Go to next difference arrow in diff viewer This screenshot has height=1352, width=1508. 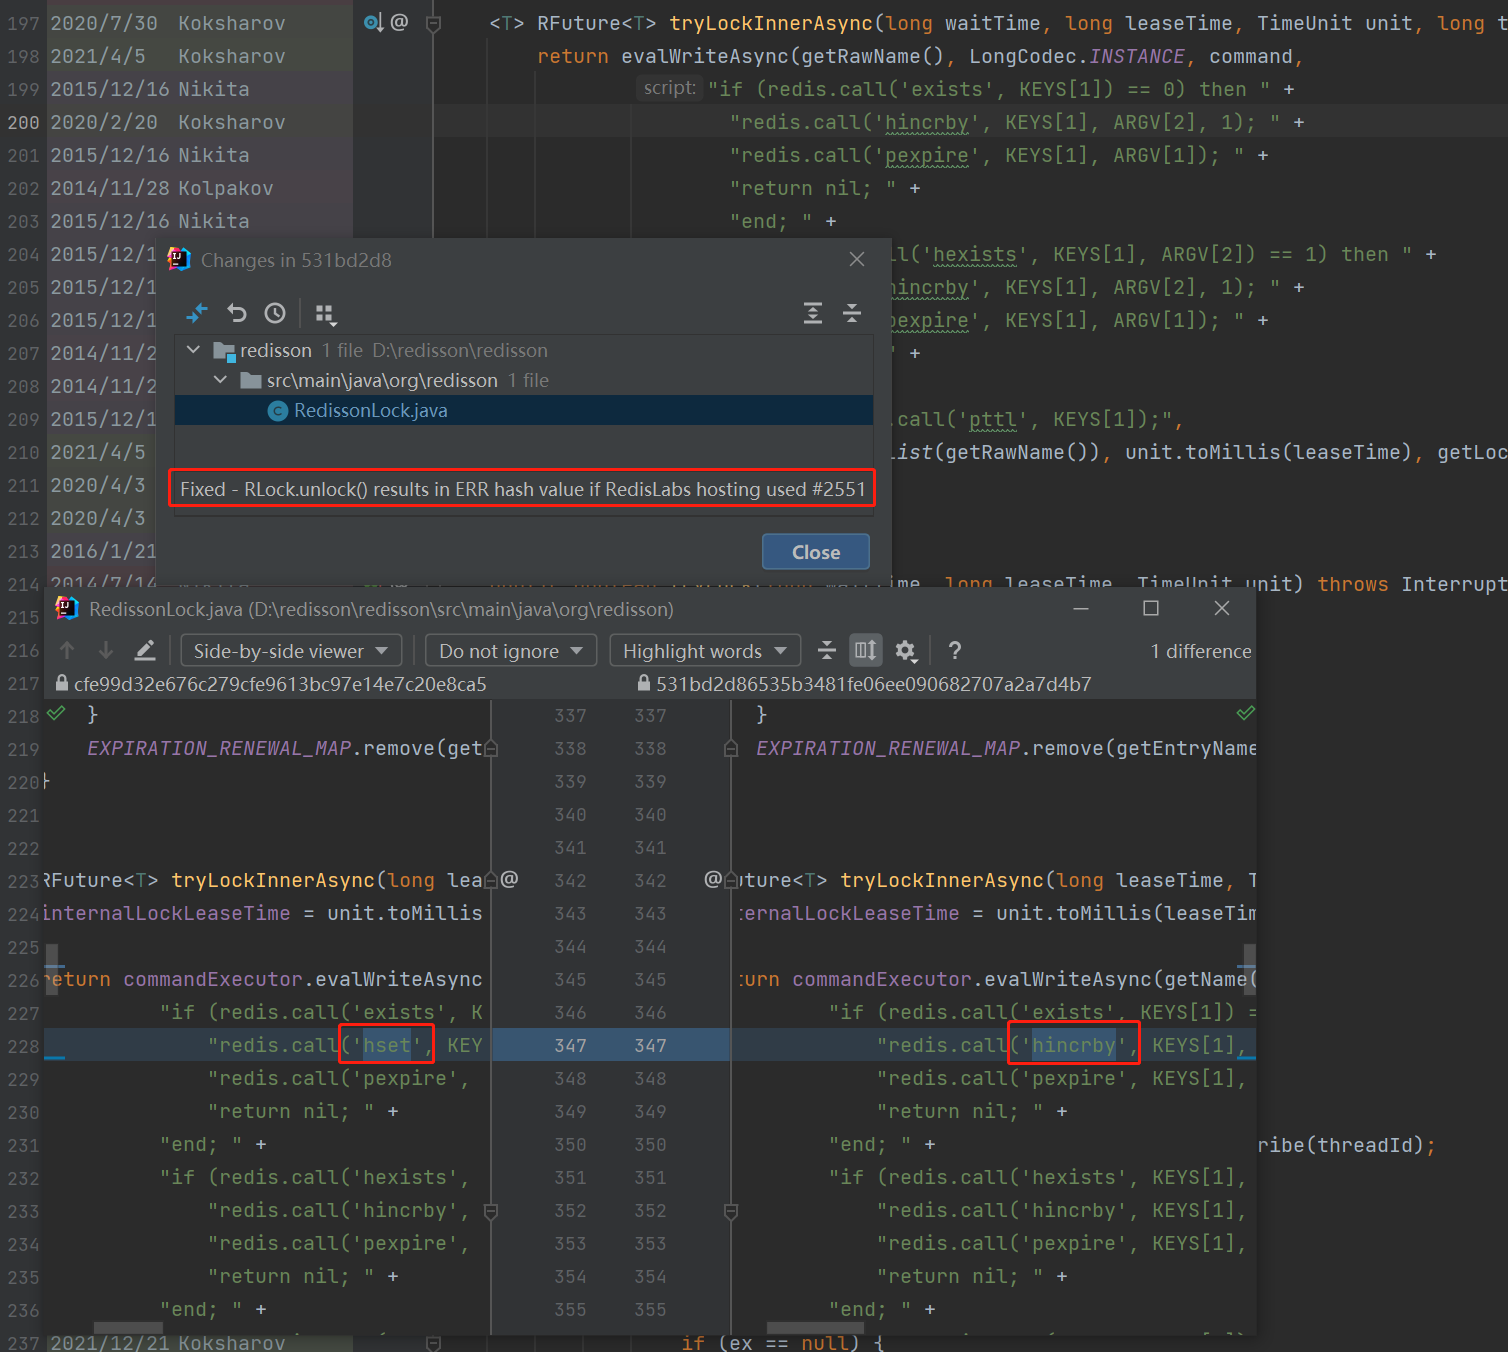click(106, 651)
